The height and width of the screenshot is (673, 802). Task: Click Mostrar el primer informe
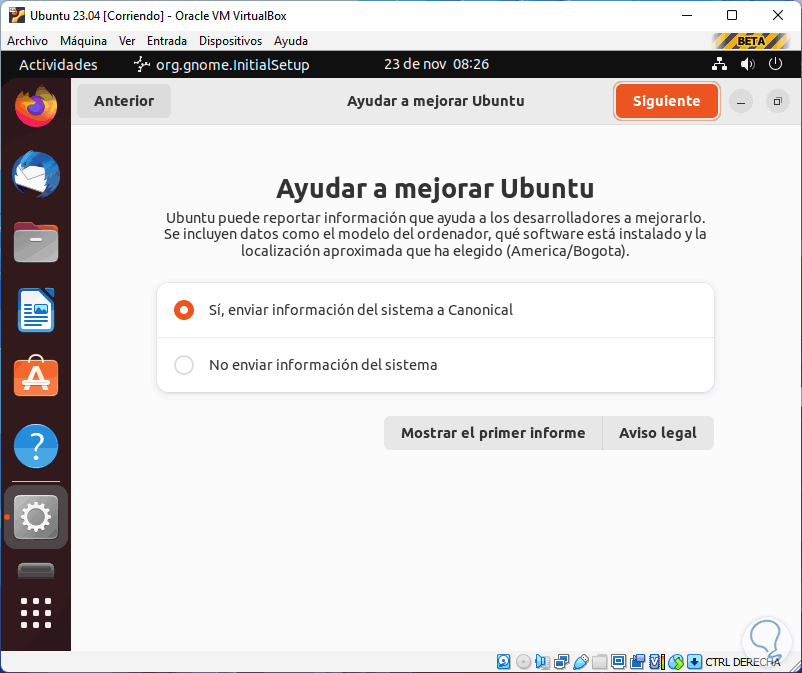pos(493,433)
